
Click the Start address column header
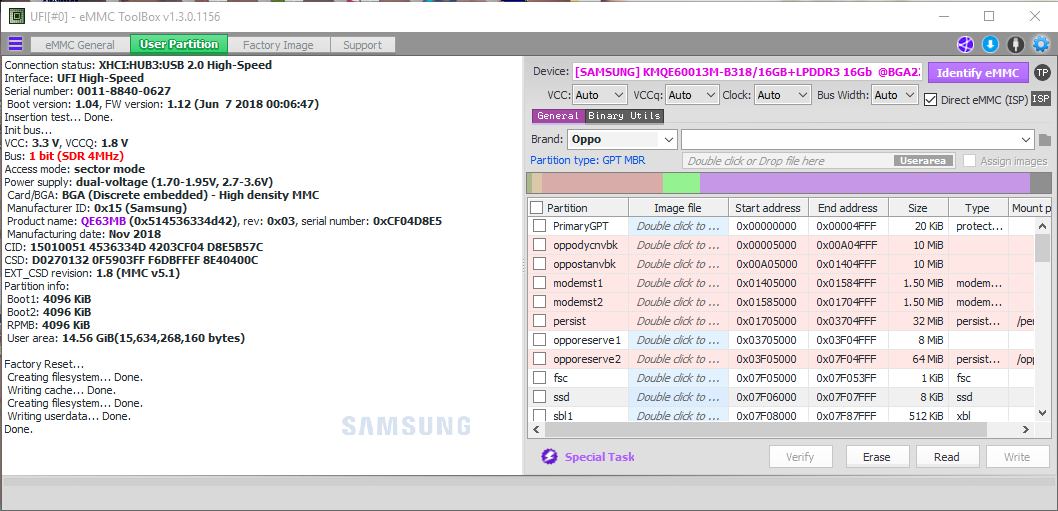[768, 208]
